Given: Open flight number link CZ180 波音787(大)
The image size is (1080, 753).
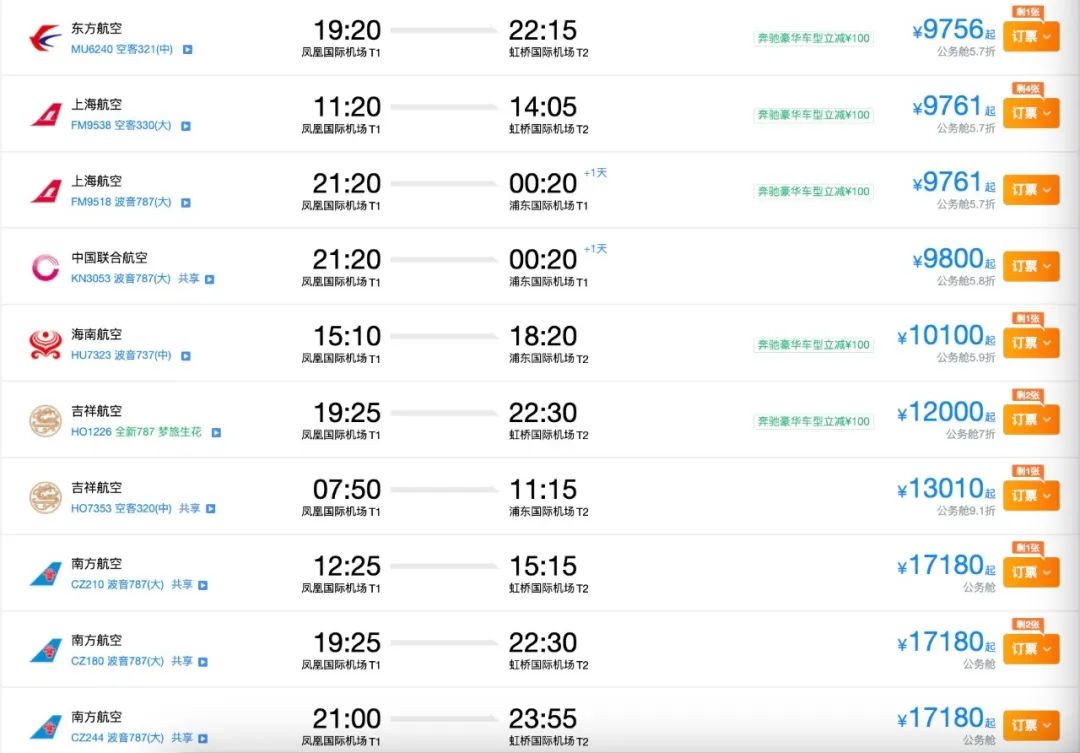Looking at the screenshot, I should click(x=117, y=661).
